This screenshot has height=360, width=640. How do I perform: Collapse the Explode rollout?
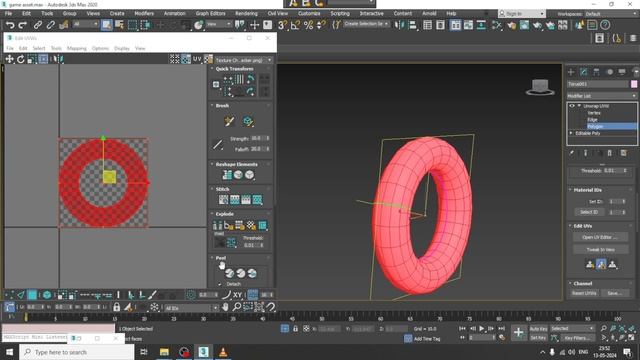pyautogui.click(x=212, y=214)
